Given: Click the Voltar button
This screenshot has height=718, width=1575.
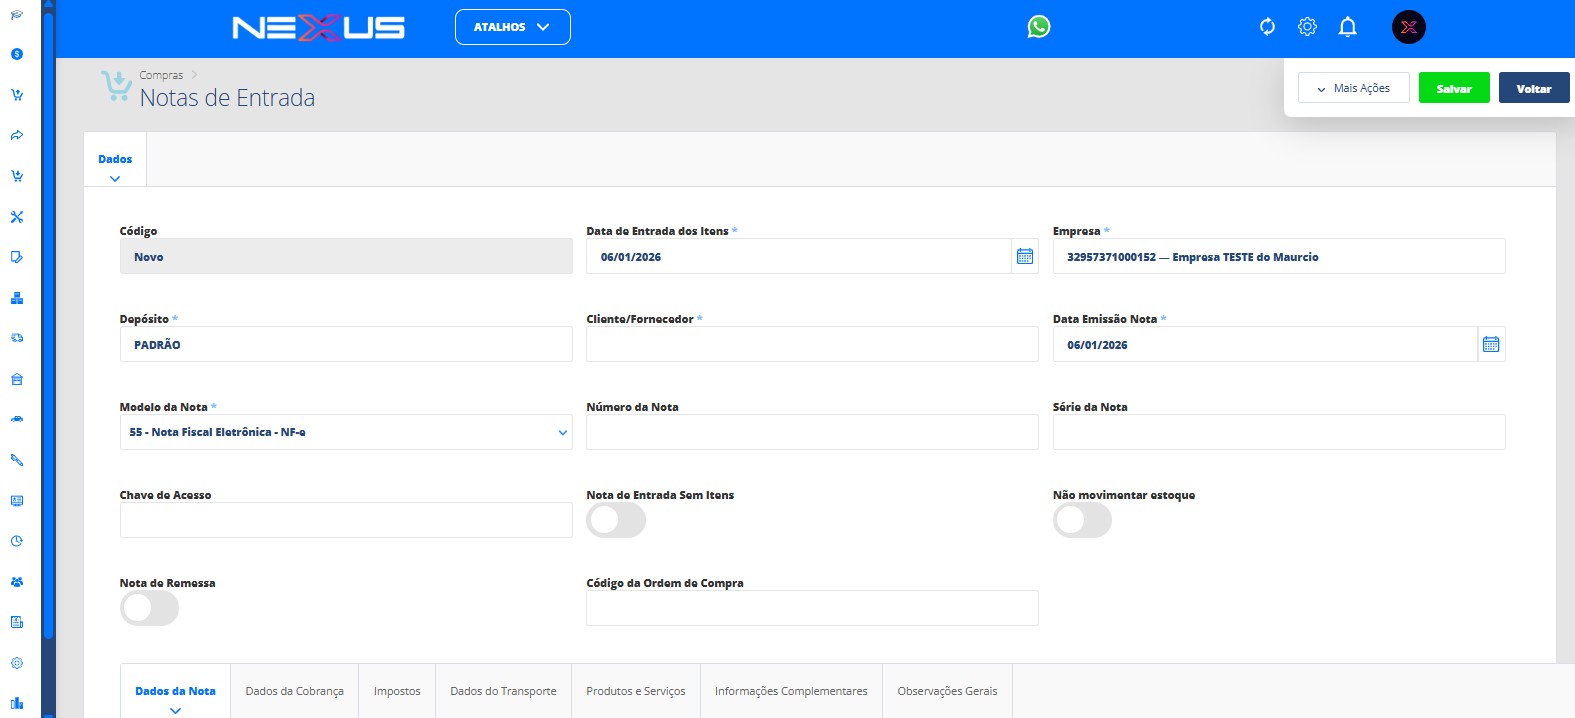Looking at the screenshot, I should click(1533, 88).
